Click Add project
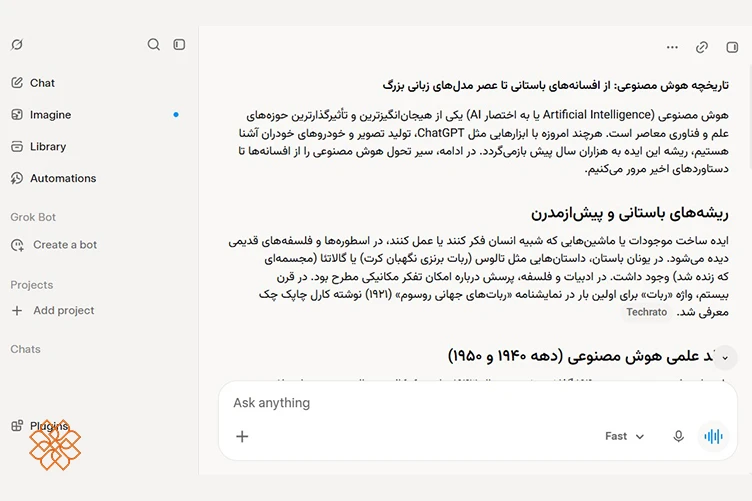The height and width of the screenshot is (501, 752). [53, 311]
